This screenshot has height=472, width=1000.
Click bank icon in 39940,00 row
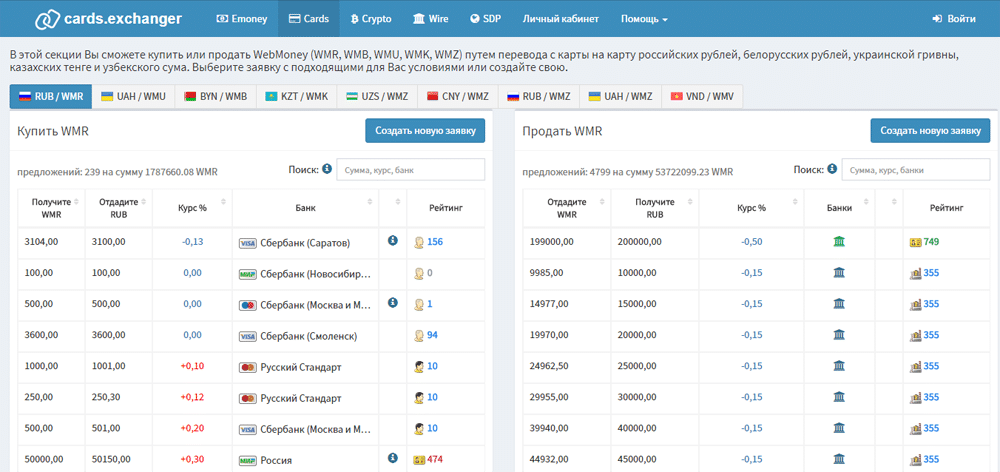(839, 428)
